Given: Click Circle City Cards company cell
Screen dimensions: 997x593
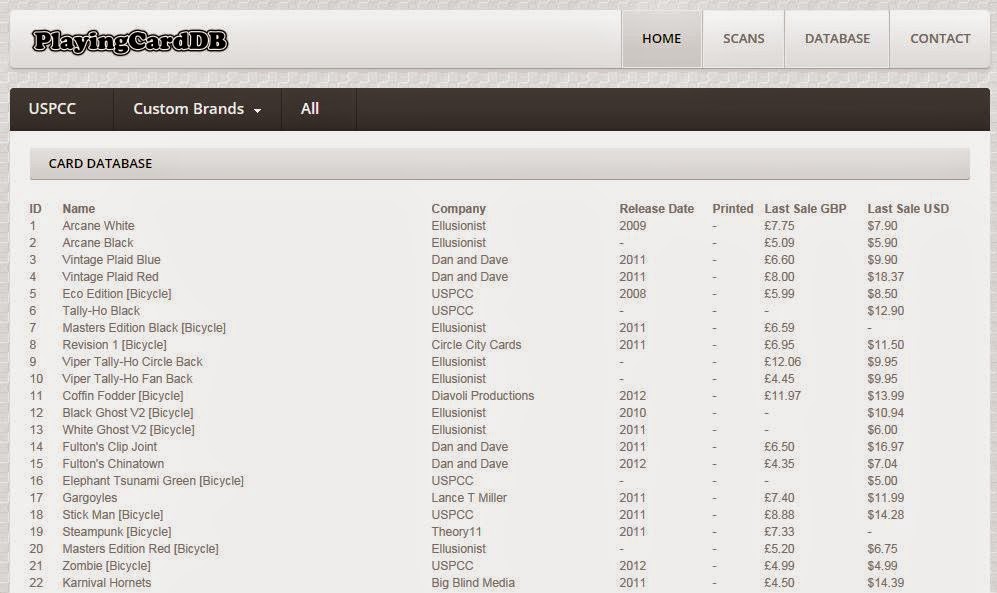Looking at the screenshot, I should 476,344.
